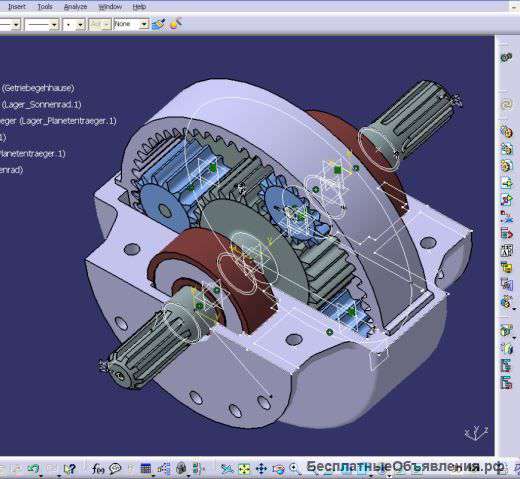Select the Getriebegehhause tree item

pyautogui.click(x=38, y=88)
